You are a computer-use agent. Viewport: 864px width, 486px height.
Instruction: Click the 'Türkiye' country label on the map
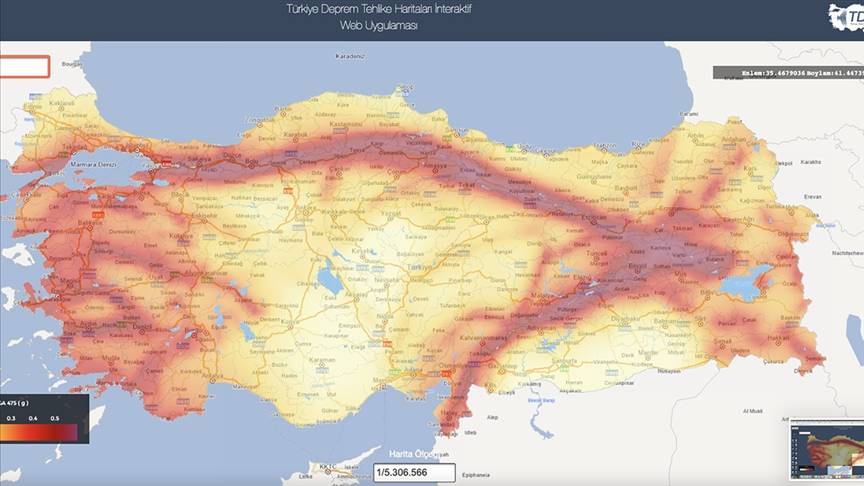click(x=420, y=267)
